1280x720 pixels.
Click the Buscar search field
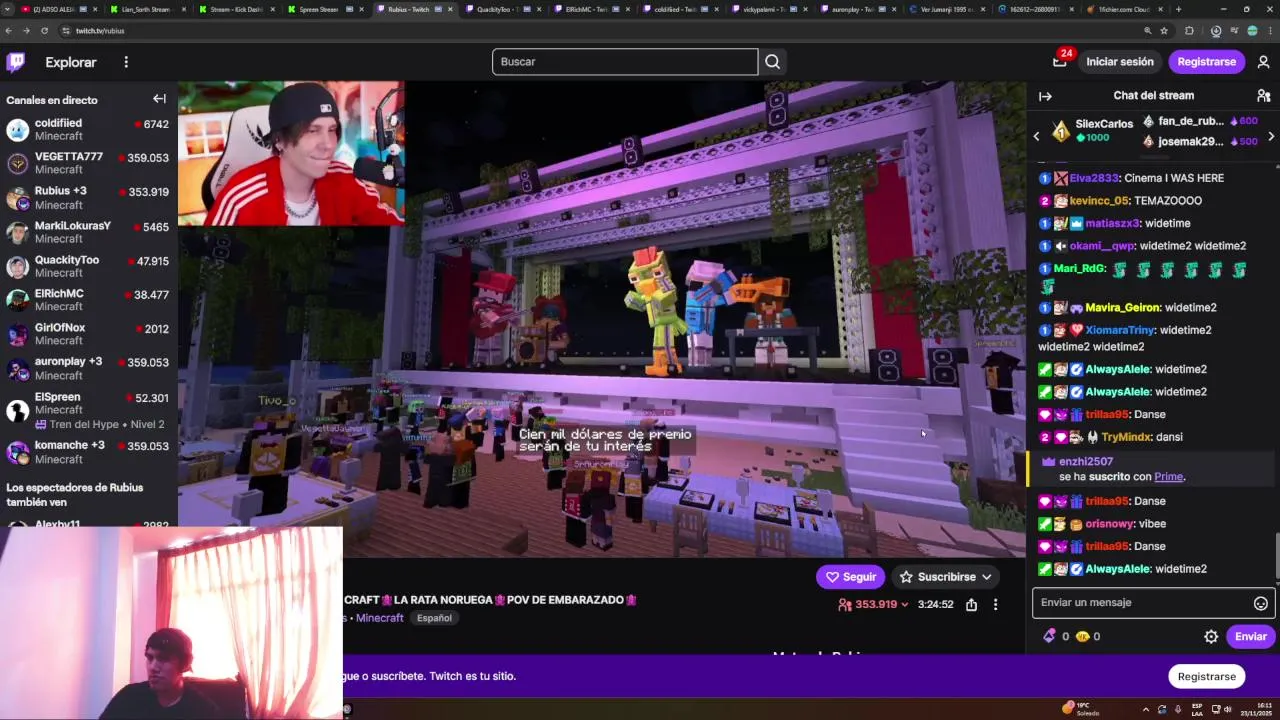click(x=625, y=62)
